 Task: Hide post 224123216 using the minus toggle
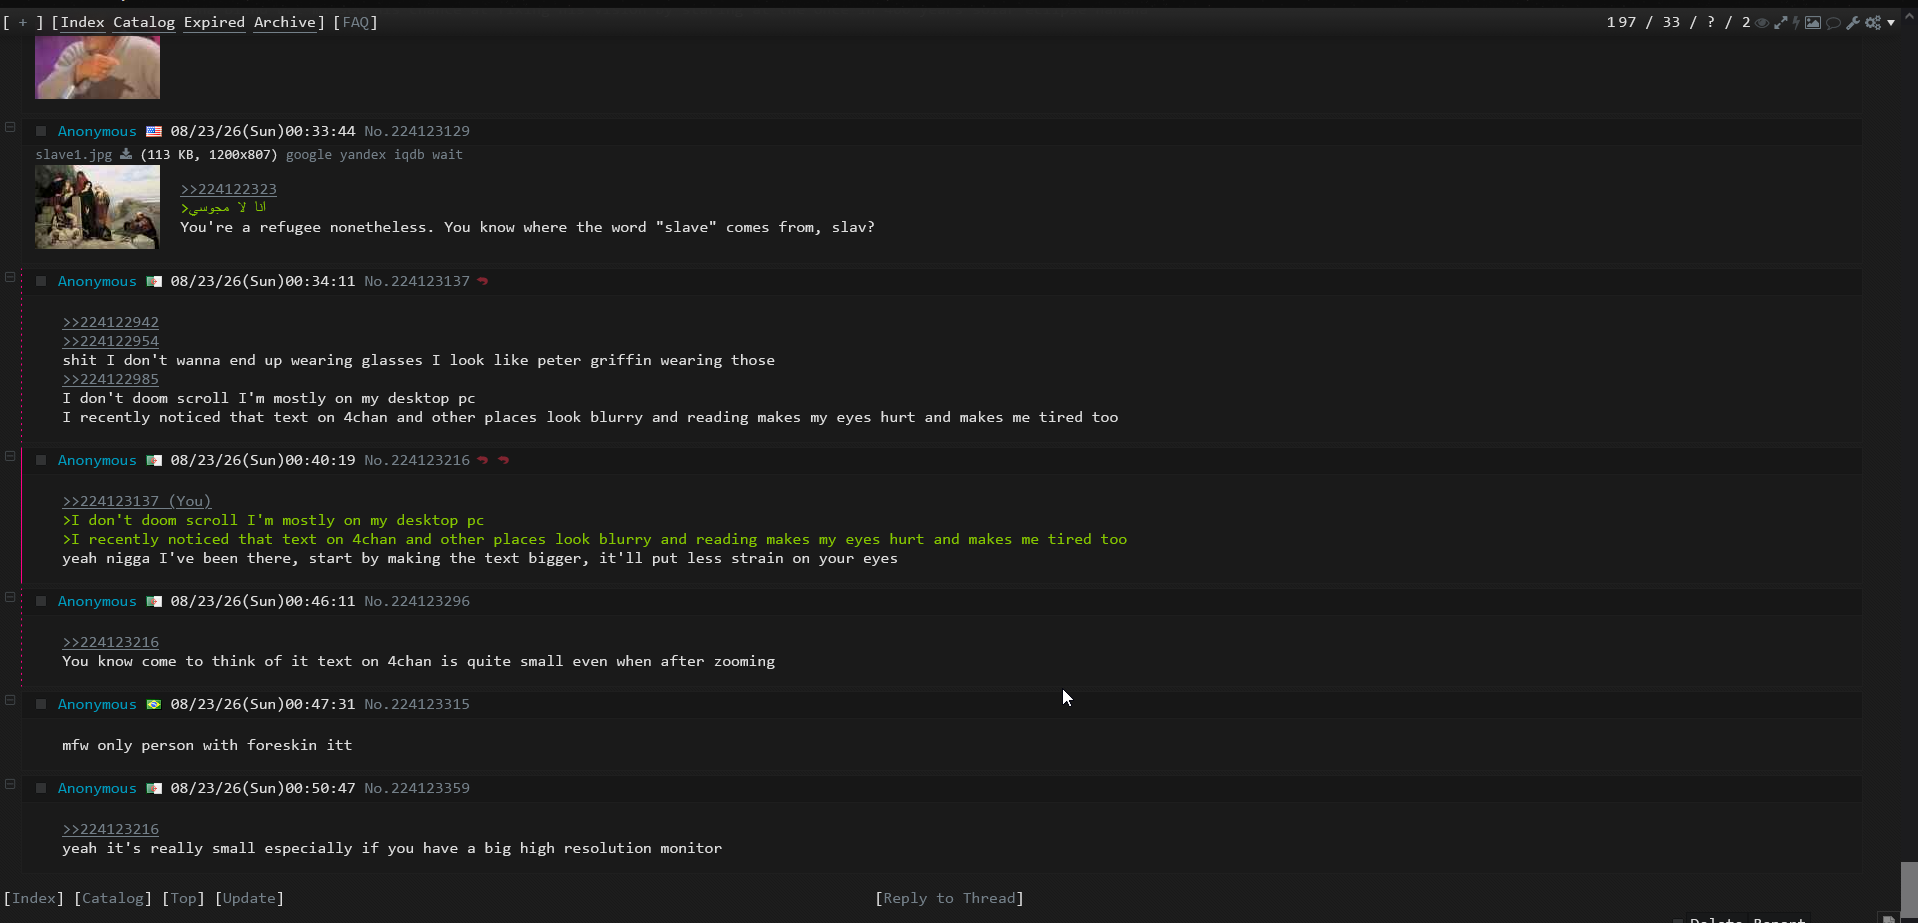pos(10,456)
